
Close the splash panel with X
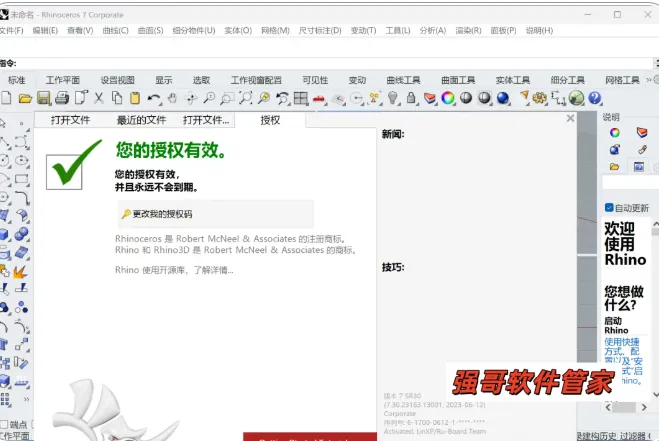click(x=570, y=119)
